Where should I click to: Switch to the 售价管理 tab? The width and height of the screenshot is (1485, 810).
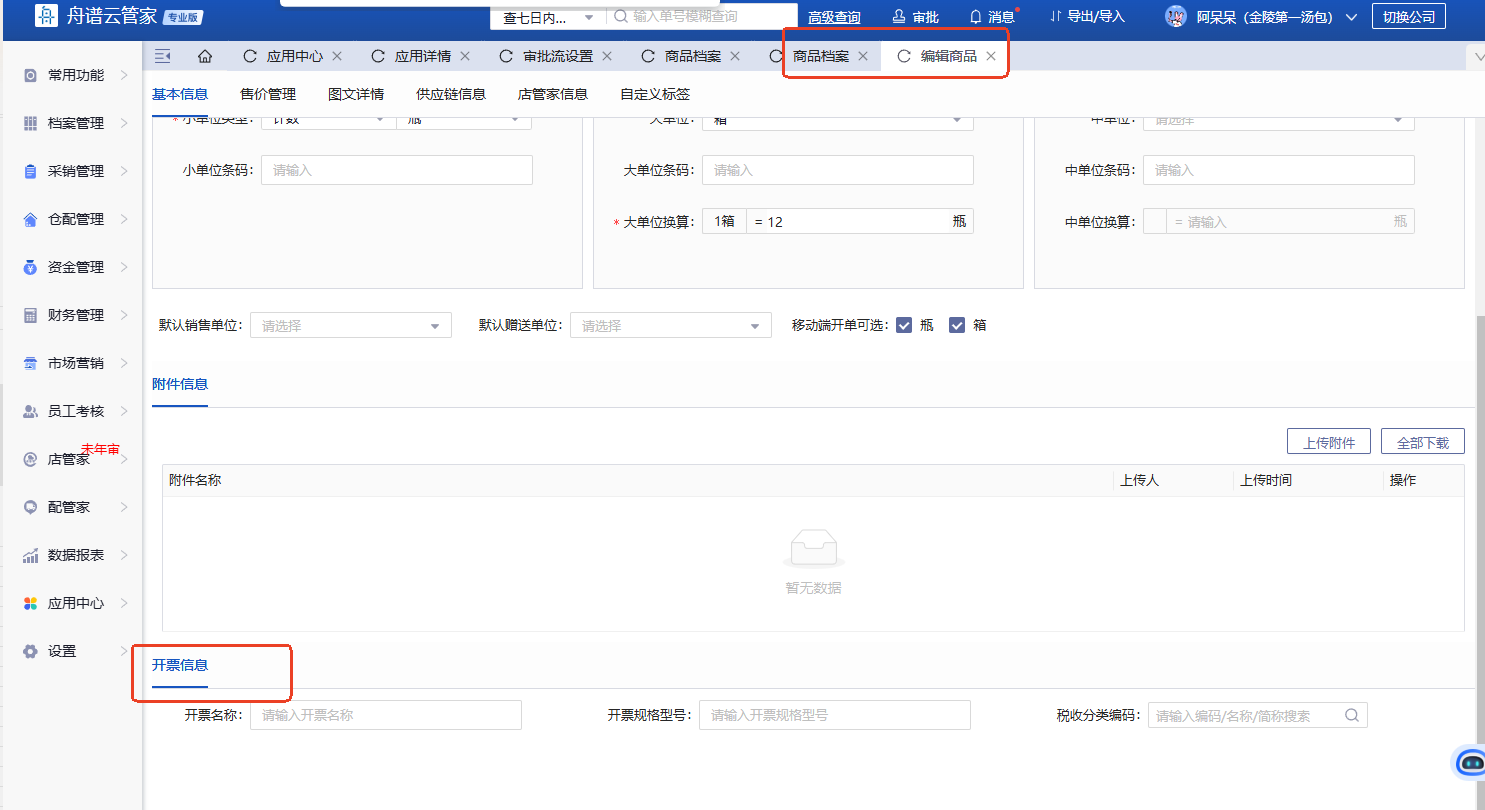(268, 94)
